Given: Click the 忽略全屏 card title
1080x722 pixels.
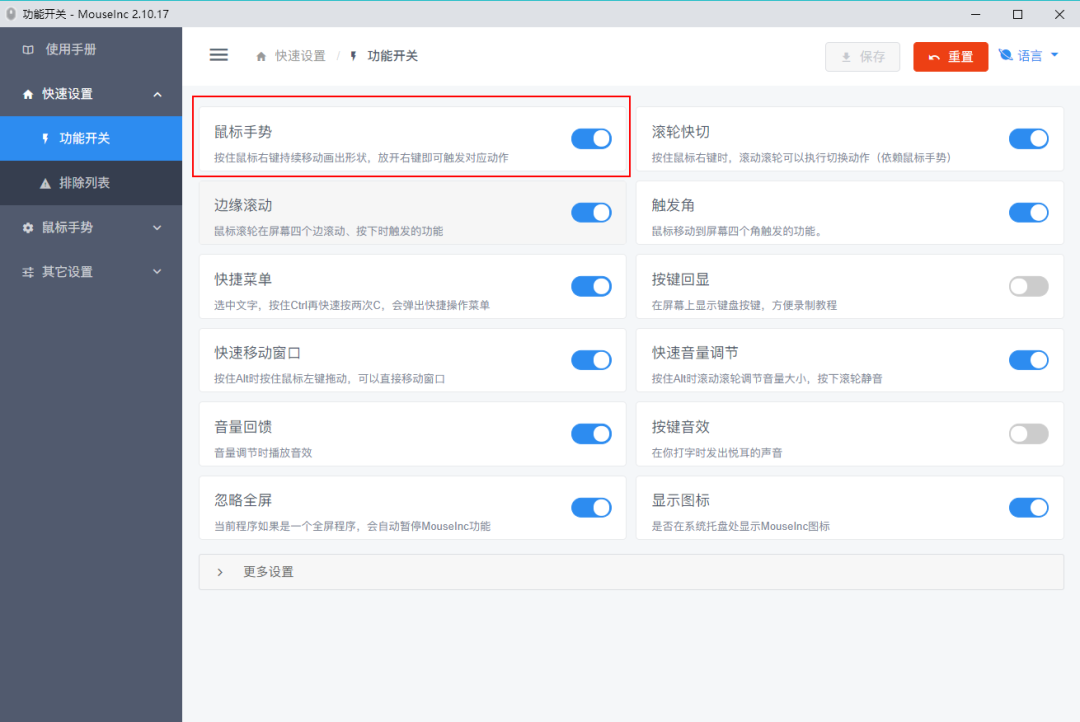Looking at the screenshot, I should point(243,500).
